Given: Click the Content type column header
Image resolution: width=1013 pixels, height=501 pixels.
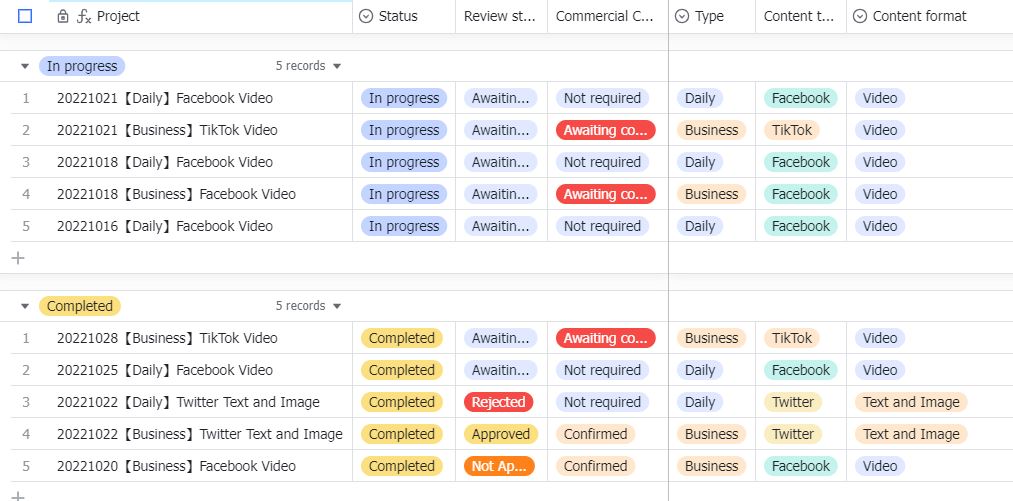Looking at the screenshot, I should (800, 17).
